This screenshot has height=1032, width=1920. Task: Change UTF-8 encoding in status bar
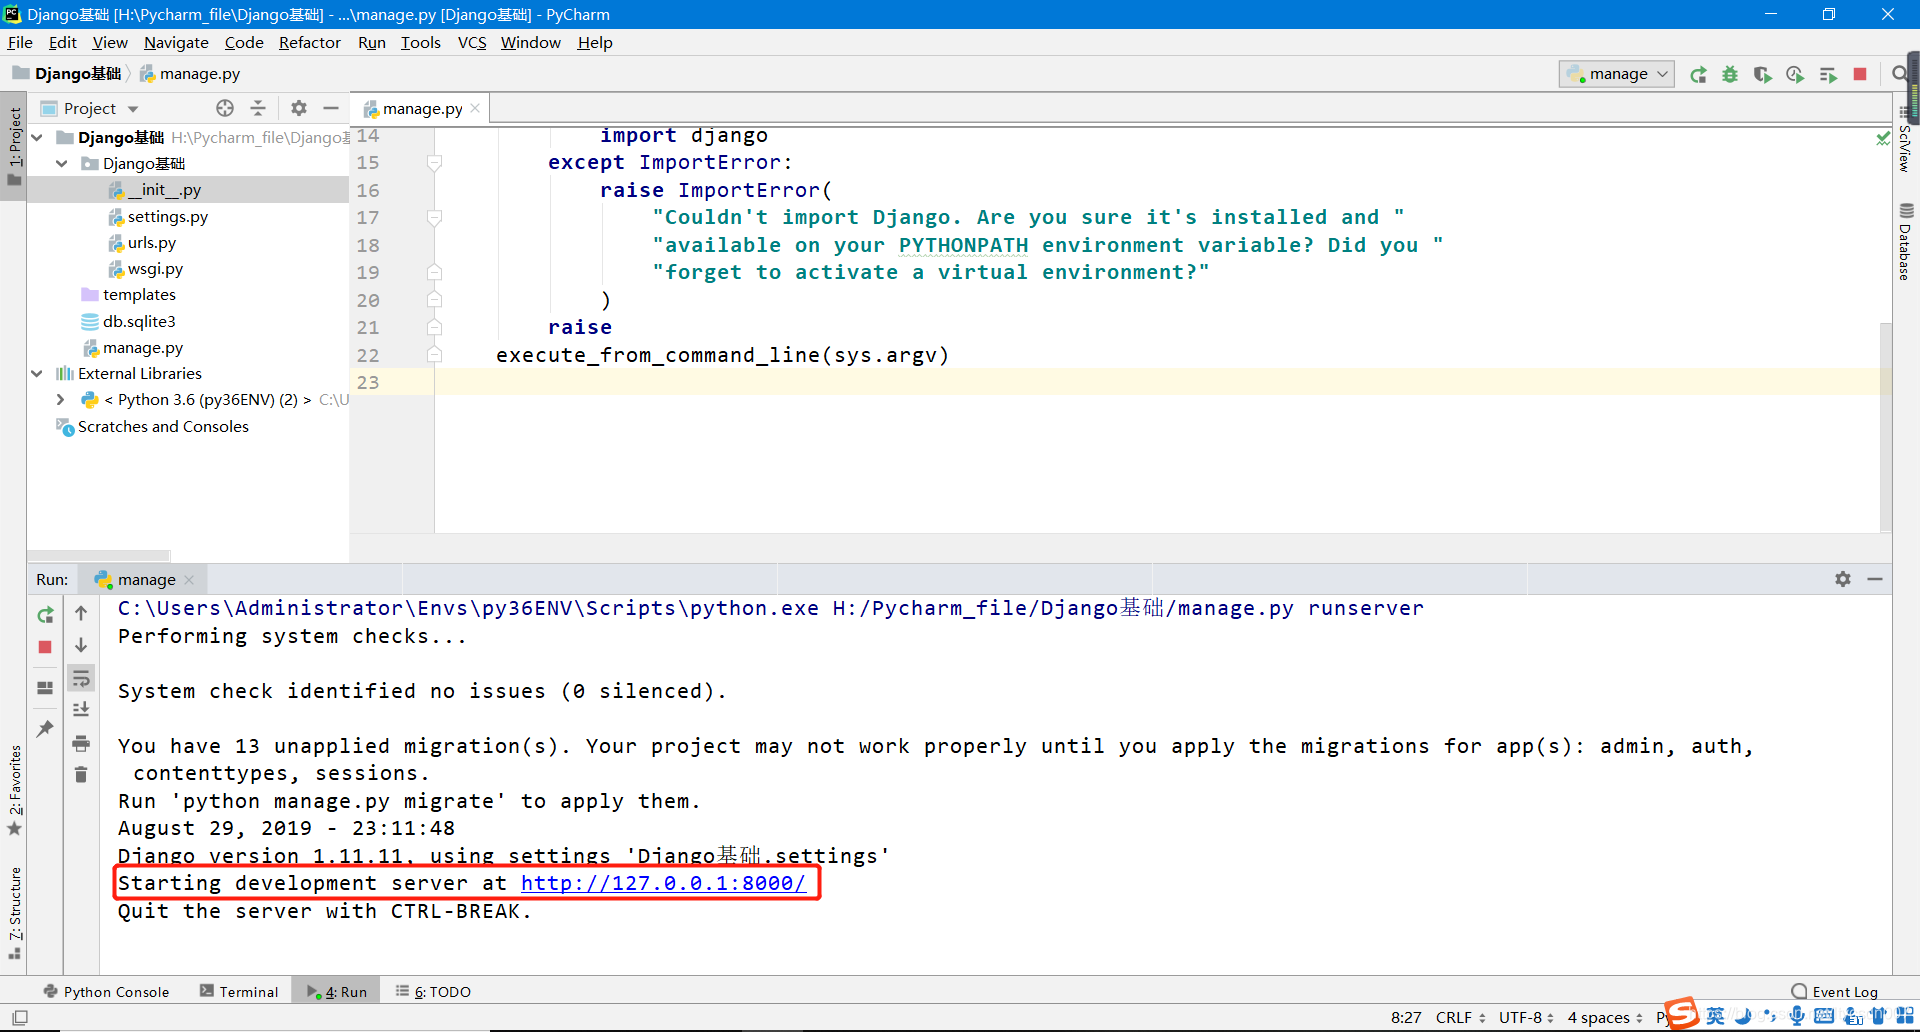(1526, 1018)
